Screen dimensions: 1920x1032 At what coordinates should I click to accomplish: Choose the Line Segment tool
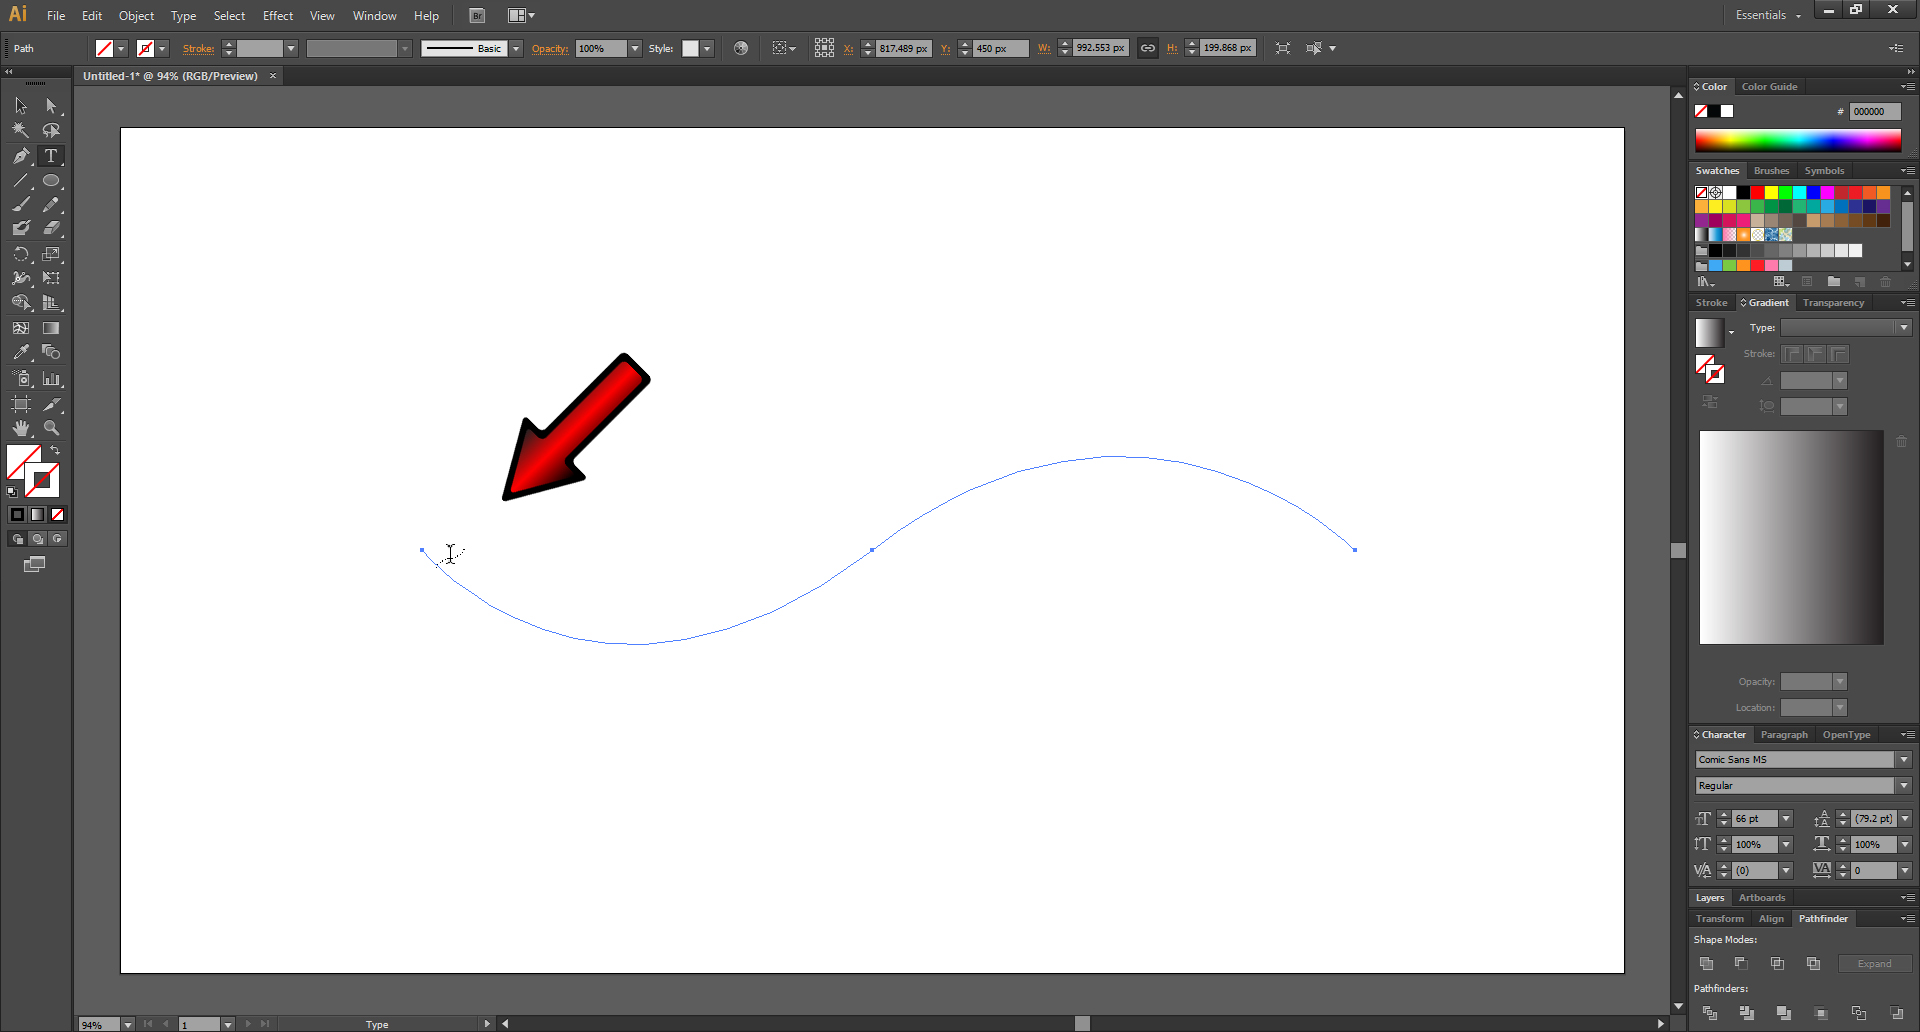coord(21,181)
